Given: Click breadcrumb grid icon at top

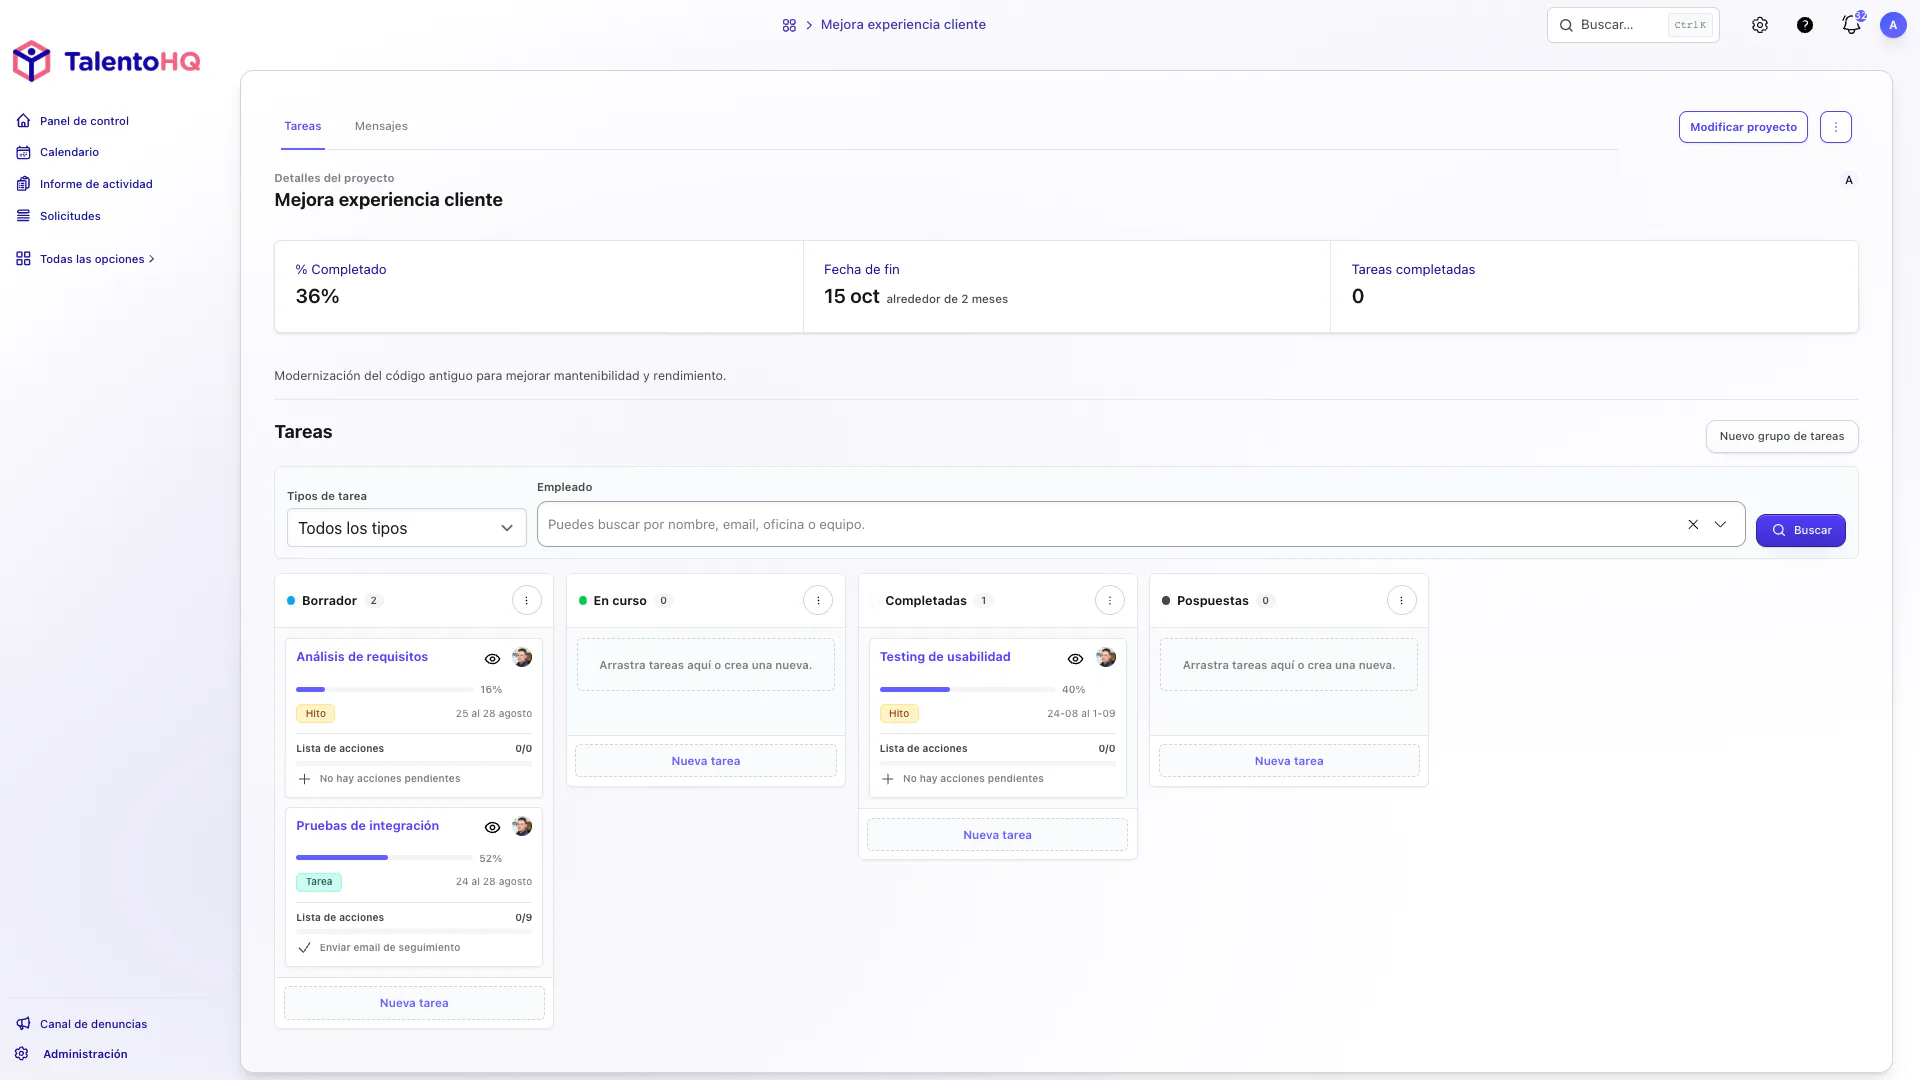Looking at the screenshot, I should coord(789,25).
